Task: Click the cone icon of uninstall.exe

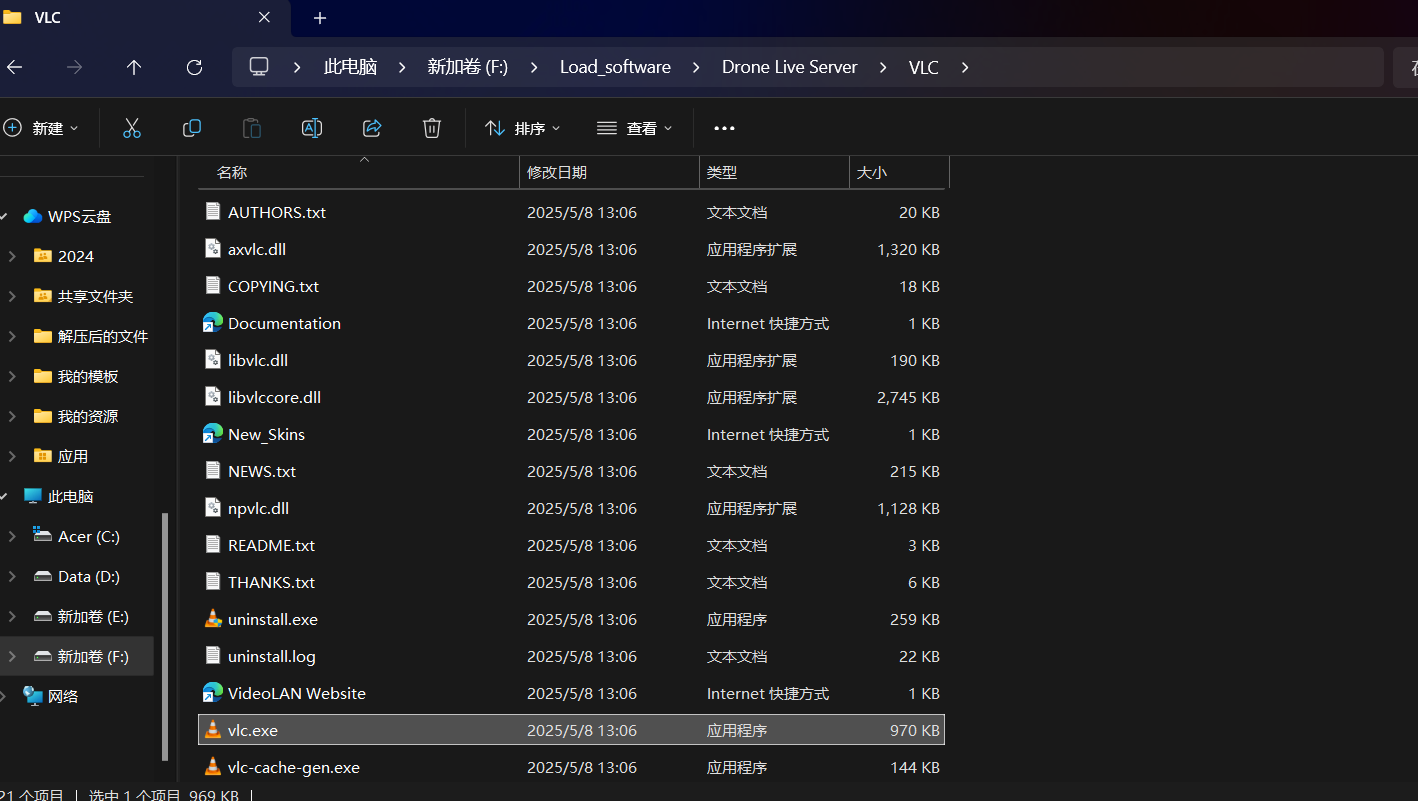Action: (x=212, y=619)
